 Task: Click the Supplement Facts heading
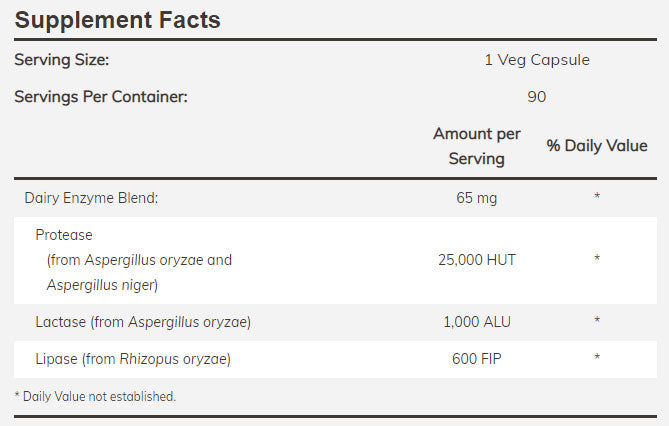(x=117, y=19)
